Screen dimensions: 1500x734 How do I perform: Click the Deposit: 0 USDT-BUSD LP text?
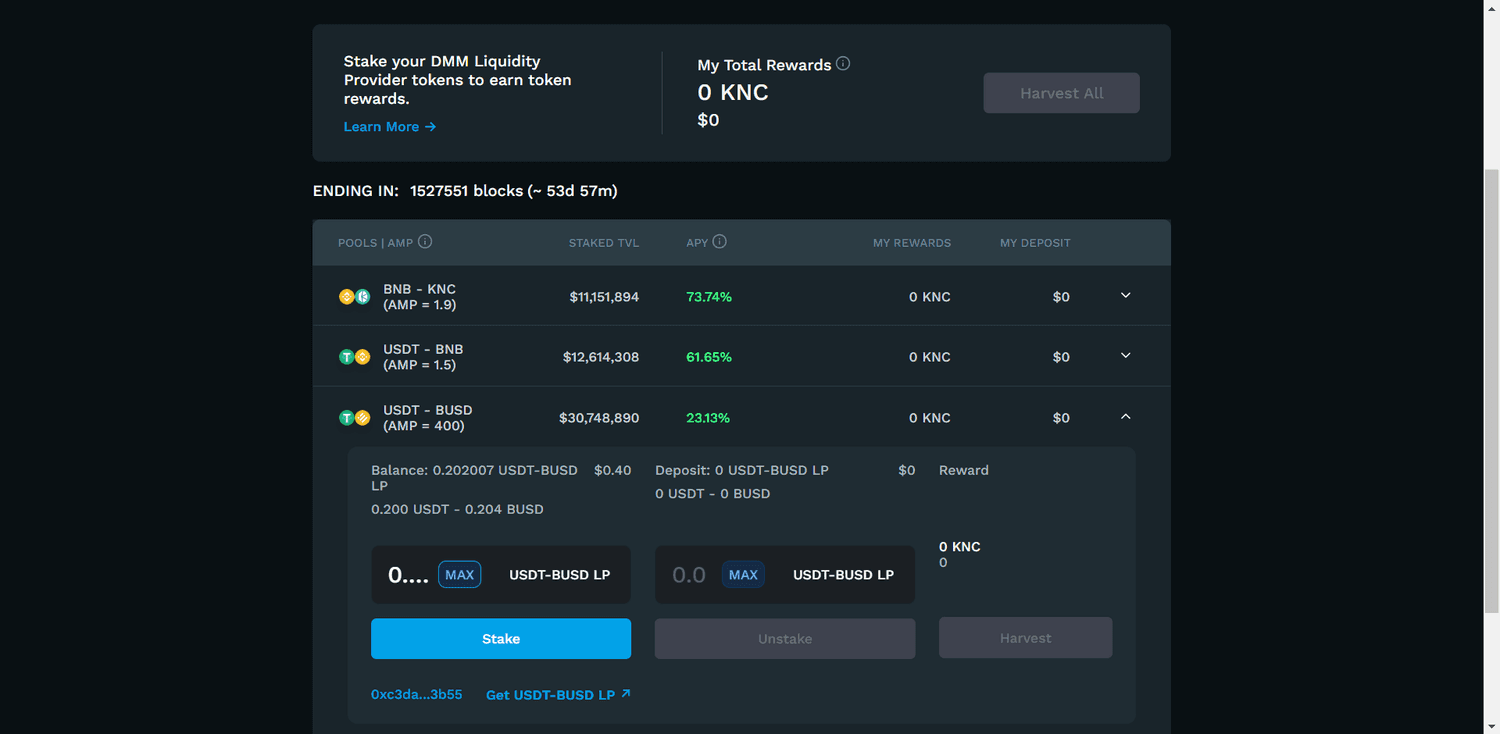coord(742,470)
